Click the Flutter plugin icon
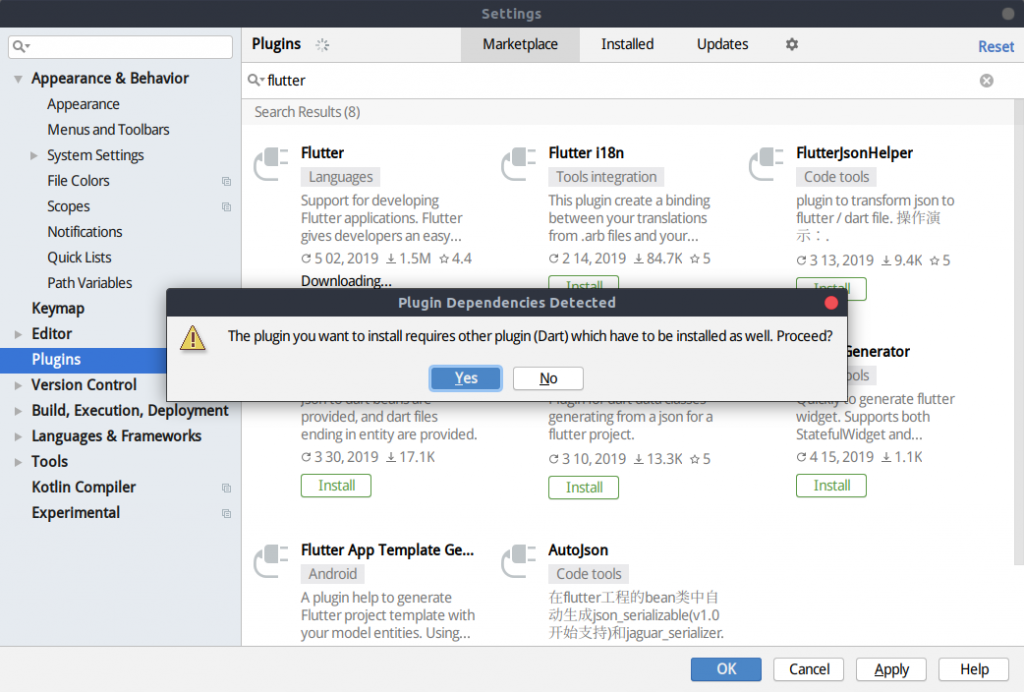The width and height of the screenshot is (1024, 692). coord(271,164)
